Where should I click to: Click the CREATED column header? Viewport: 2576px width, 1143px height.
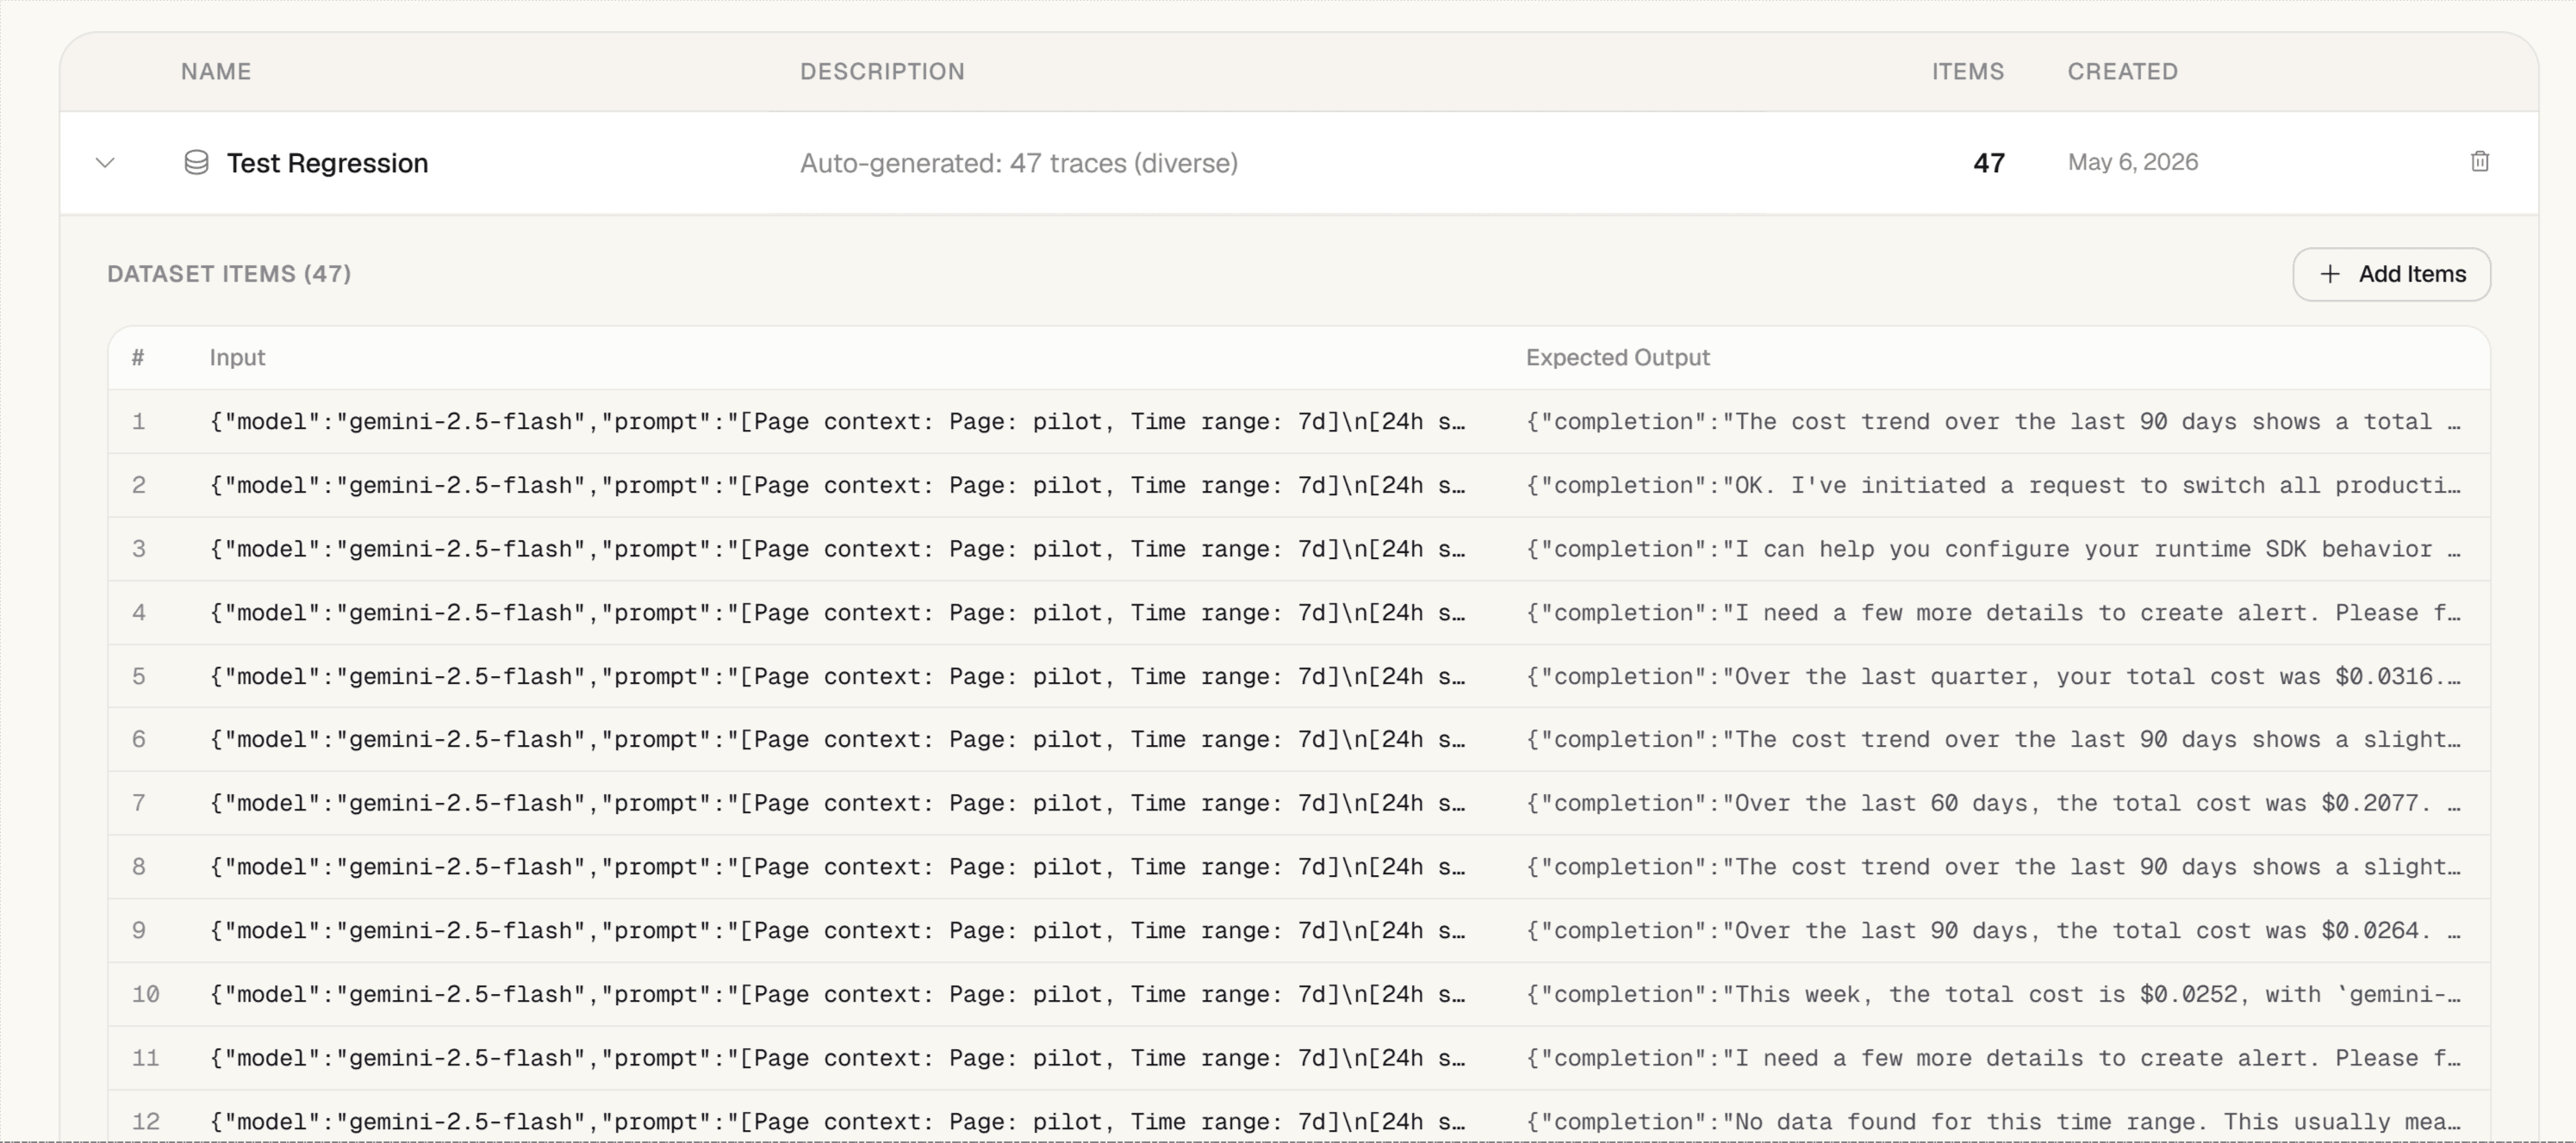2122,71
